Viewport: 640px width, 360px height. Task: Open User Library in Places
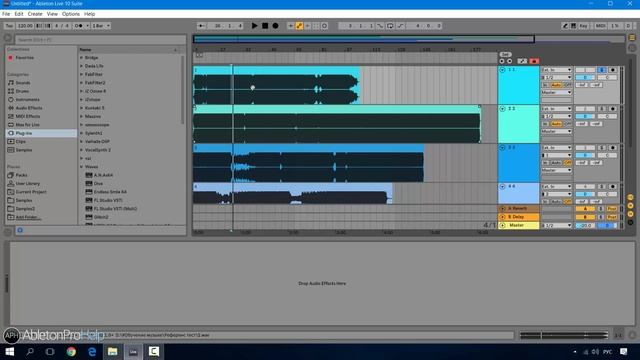pyautogui.click(x=27, y=184)
